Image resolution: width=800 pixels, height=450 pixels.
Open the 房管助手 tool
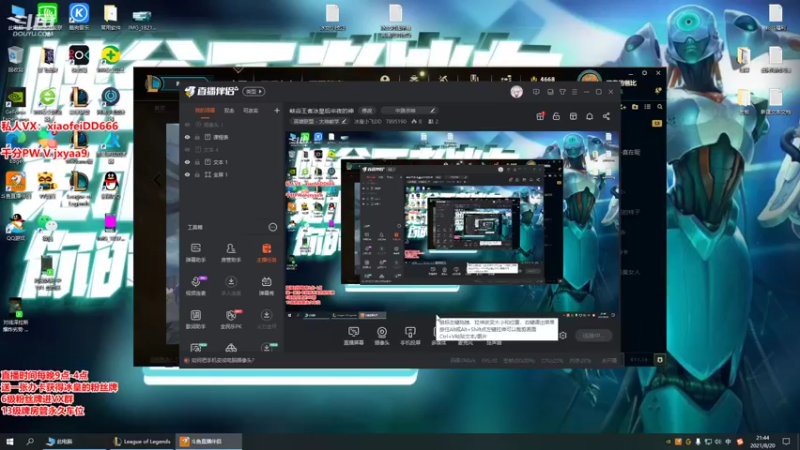pos(231,253)
